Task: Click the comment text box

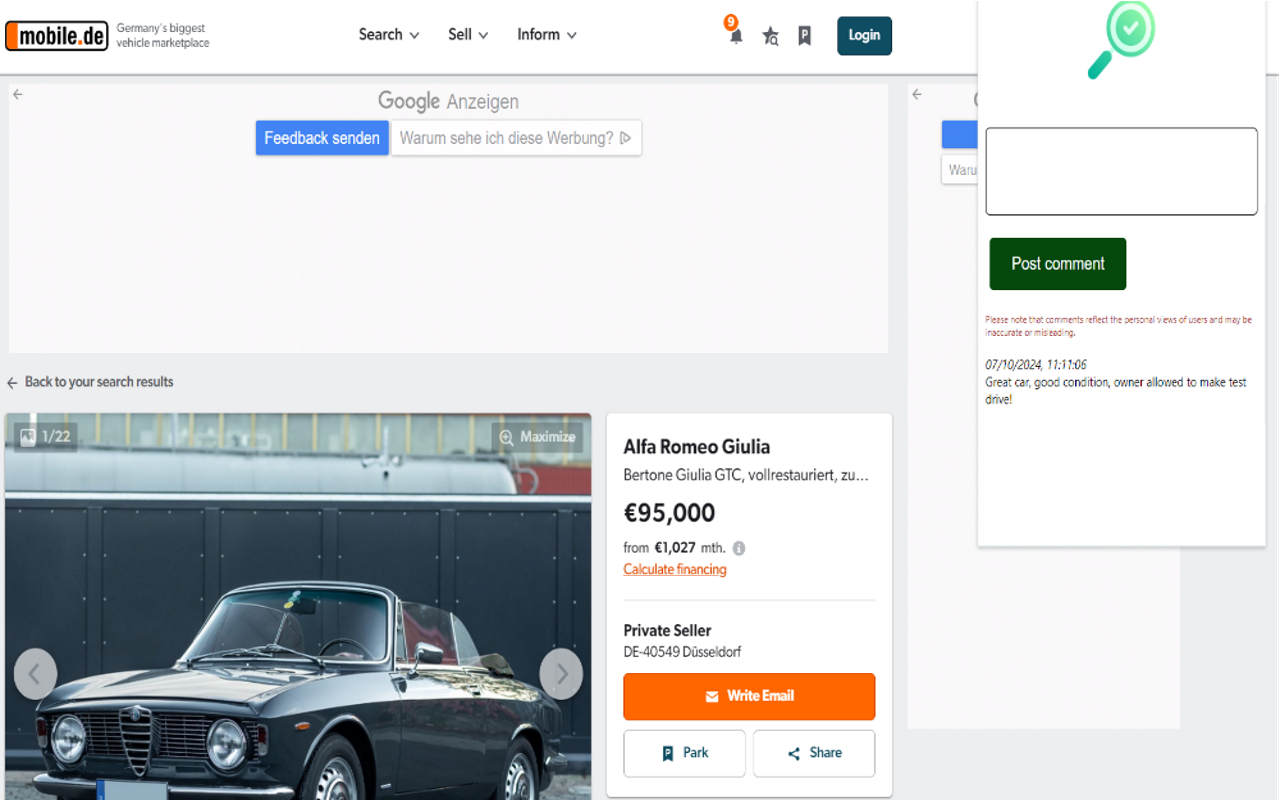Action: (1121, 171)
